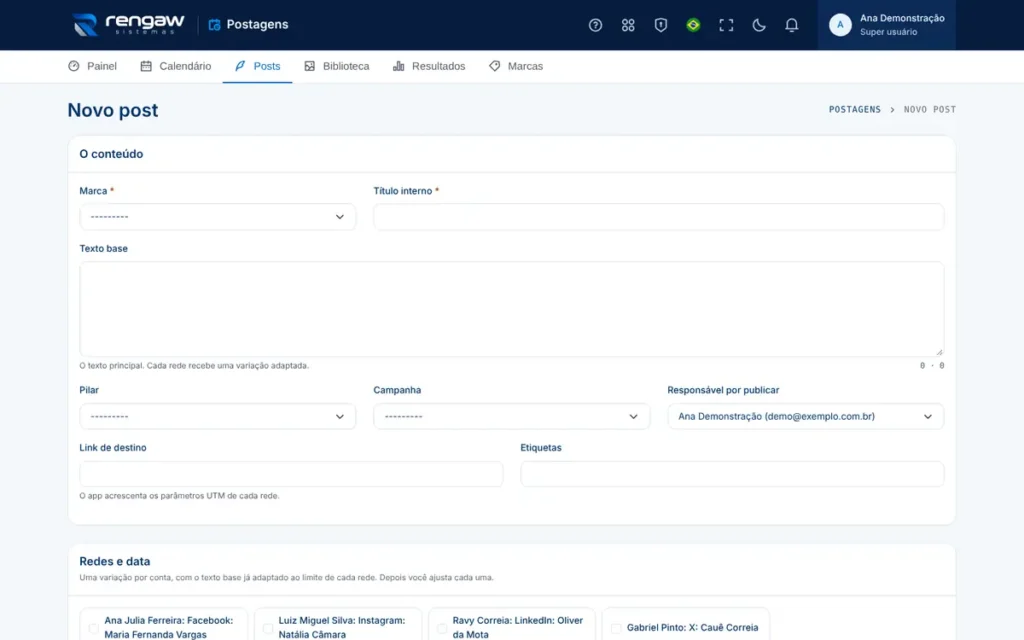
Task: Focus the Link de destino field
Action: (x=291, y=474)
